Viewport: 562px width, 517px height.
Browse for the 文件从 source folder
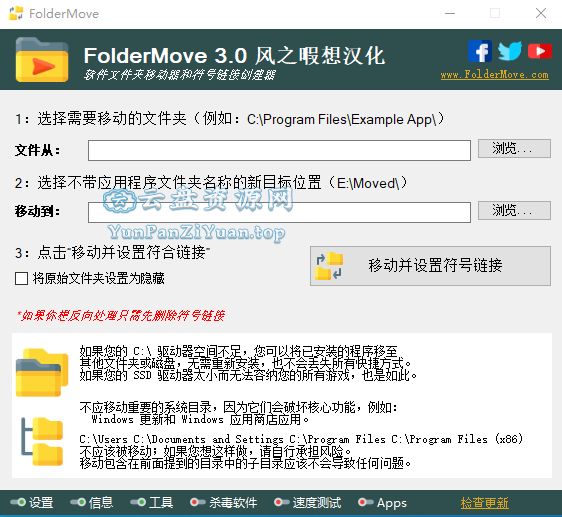click(514, 148)
